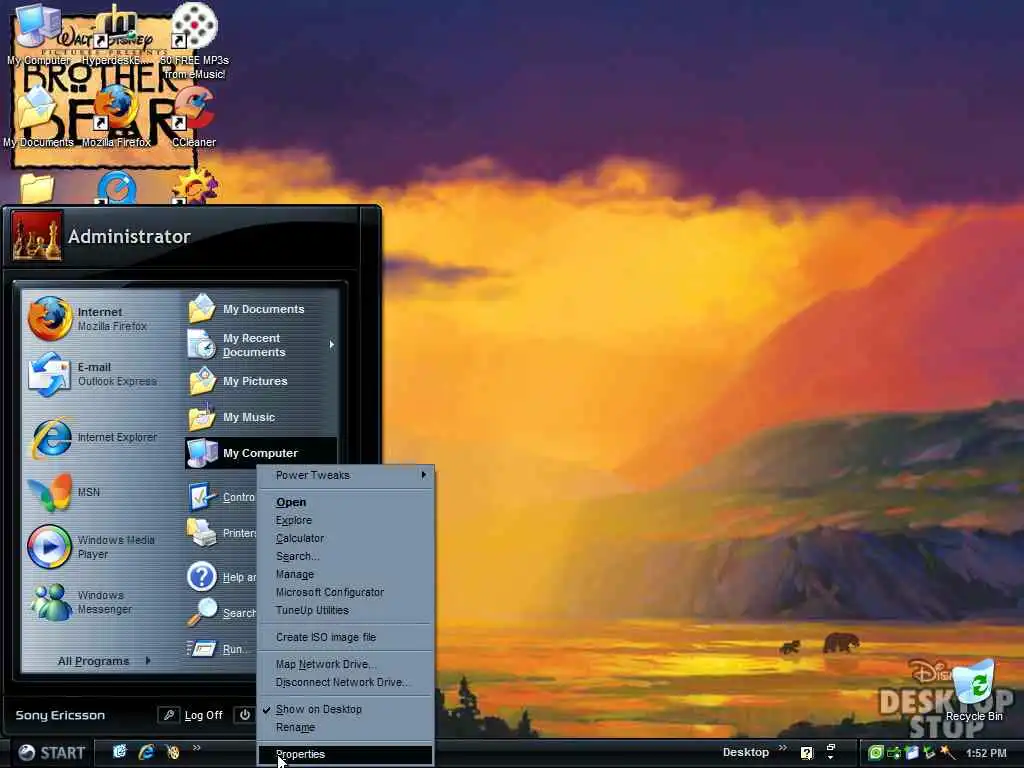
Task: Click the green round tray icon
Action: point(875,753)
